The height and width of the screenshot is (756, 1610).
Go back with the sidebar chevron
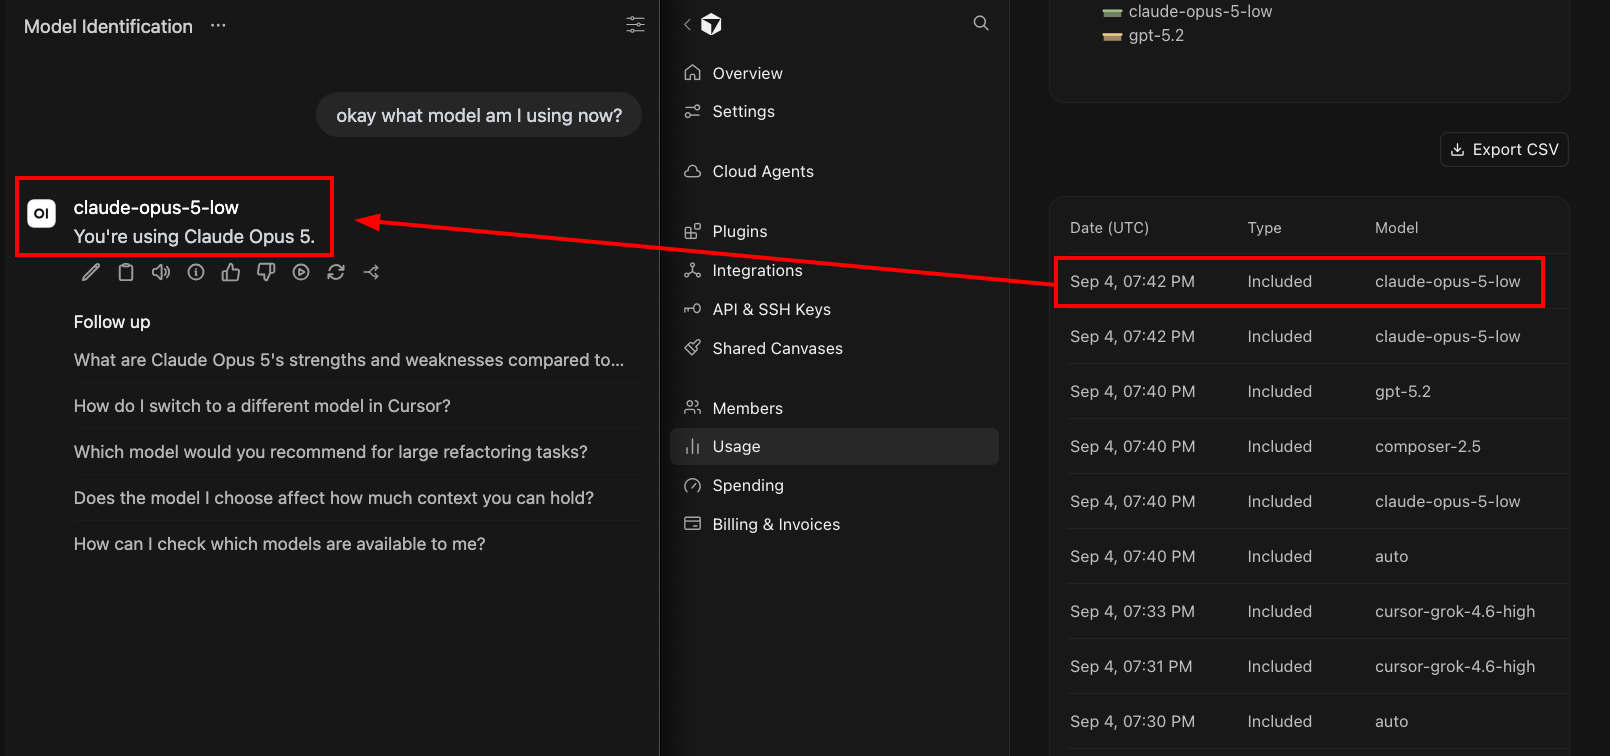687,24
